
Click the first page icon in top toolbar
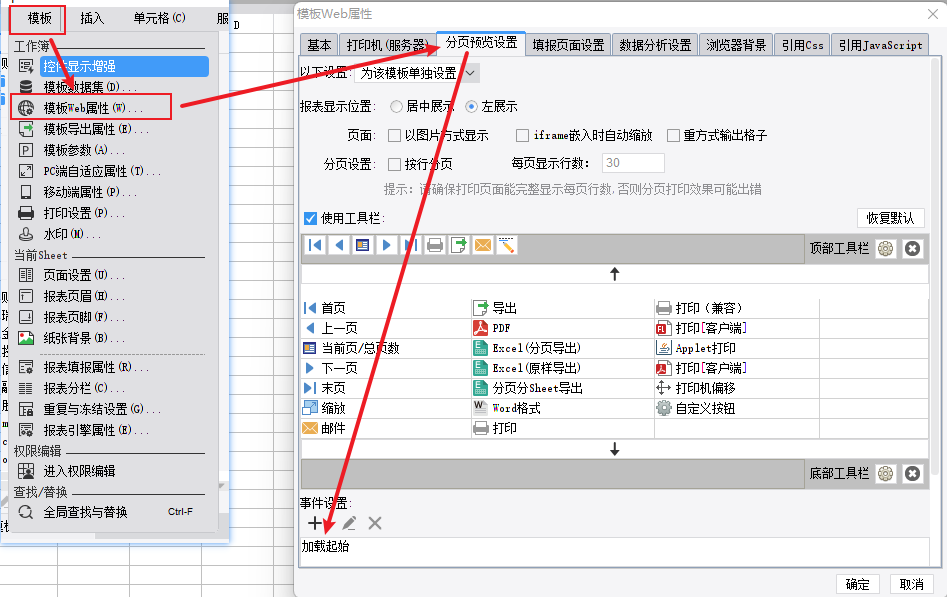[x=315, y=245]
